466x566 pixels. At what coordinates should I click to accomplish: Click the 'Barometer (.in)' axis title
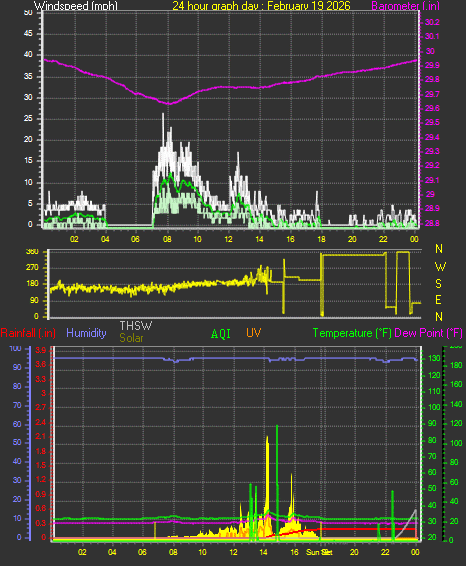click(x=406, y=5)
